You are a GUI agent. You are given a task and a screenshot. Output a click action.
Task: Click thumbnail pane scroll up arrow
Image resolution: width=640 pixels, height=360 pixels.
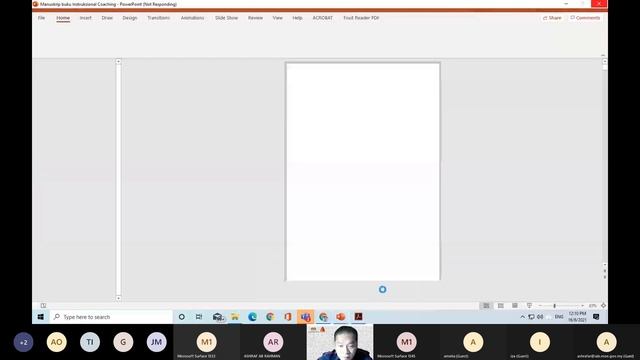click(x=118, y=62)
